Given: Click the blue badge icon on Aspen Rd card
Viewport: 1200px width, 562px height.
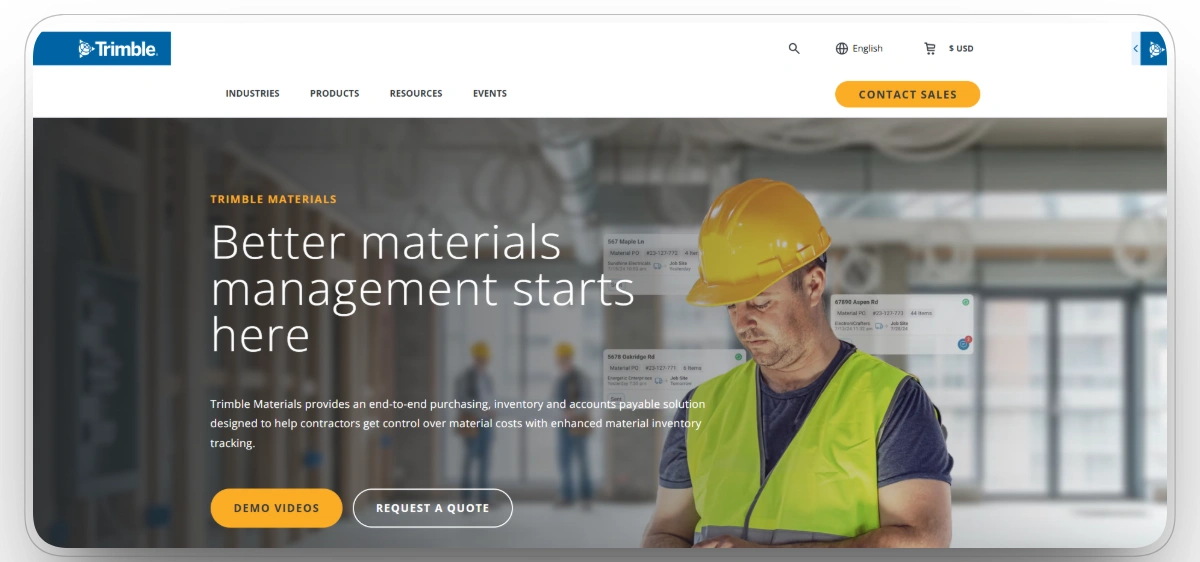Looking at the screenshot, I should tap(964, 343).
